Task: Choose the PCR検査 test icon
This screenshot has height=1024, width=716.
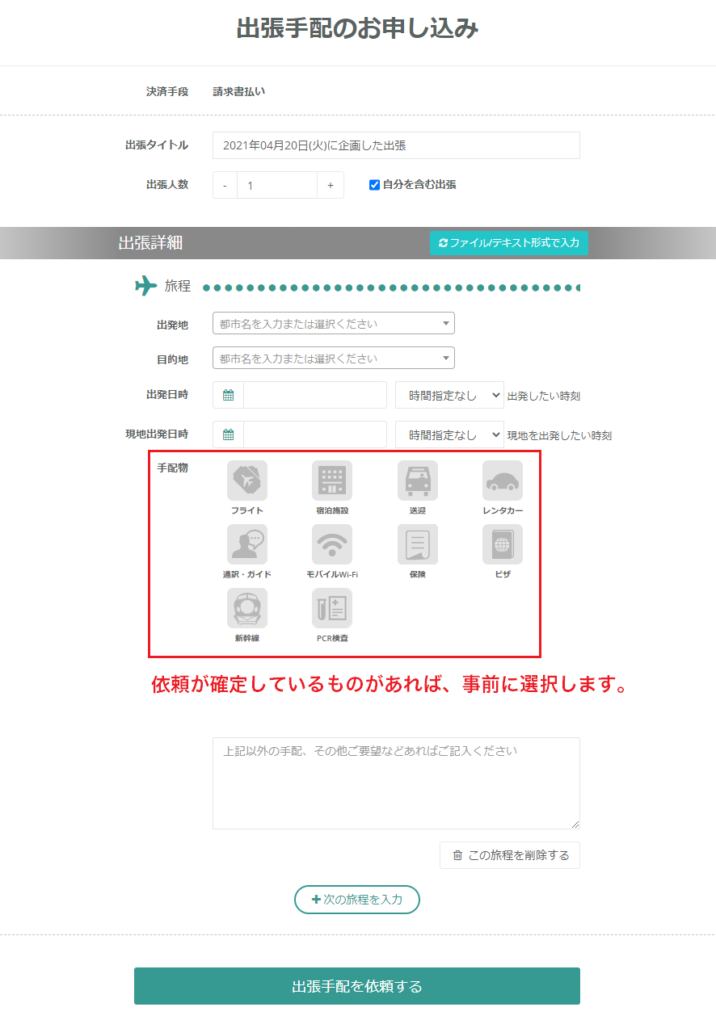Action: point(332,608)
